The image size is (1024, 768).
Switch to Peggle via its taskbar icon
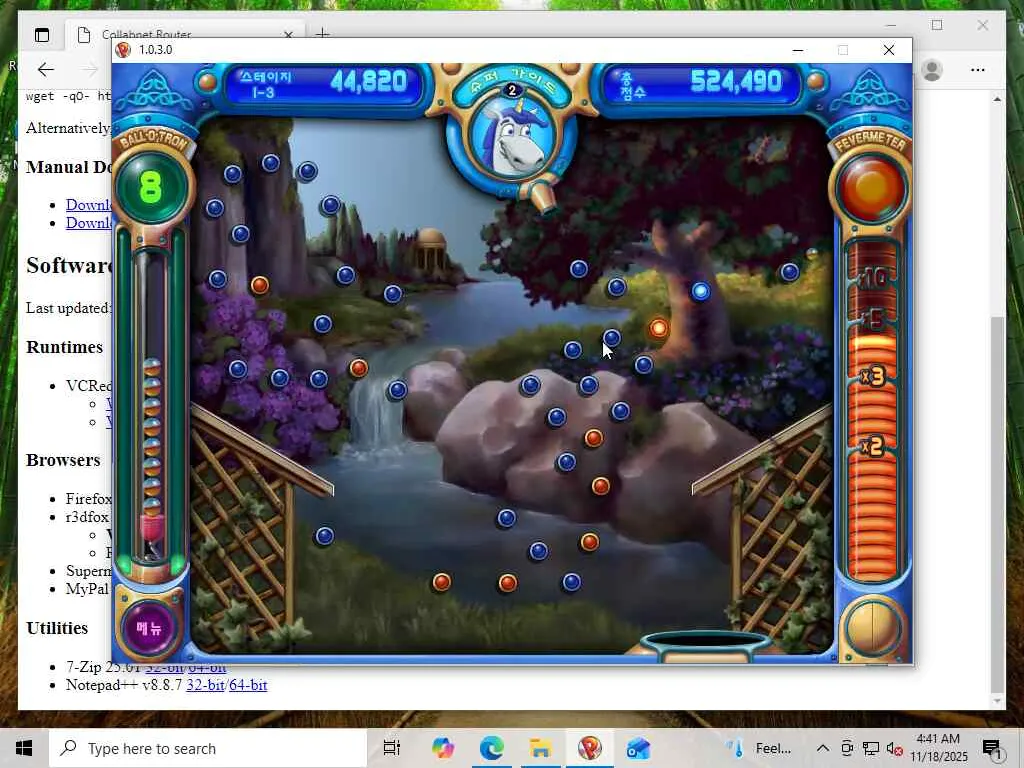(x=590, y=748)
